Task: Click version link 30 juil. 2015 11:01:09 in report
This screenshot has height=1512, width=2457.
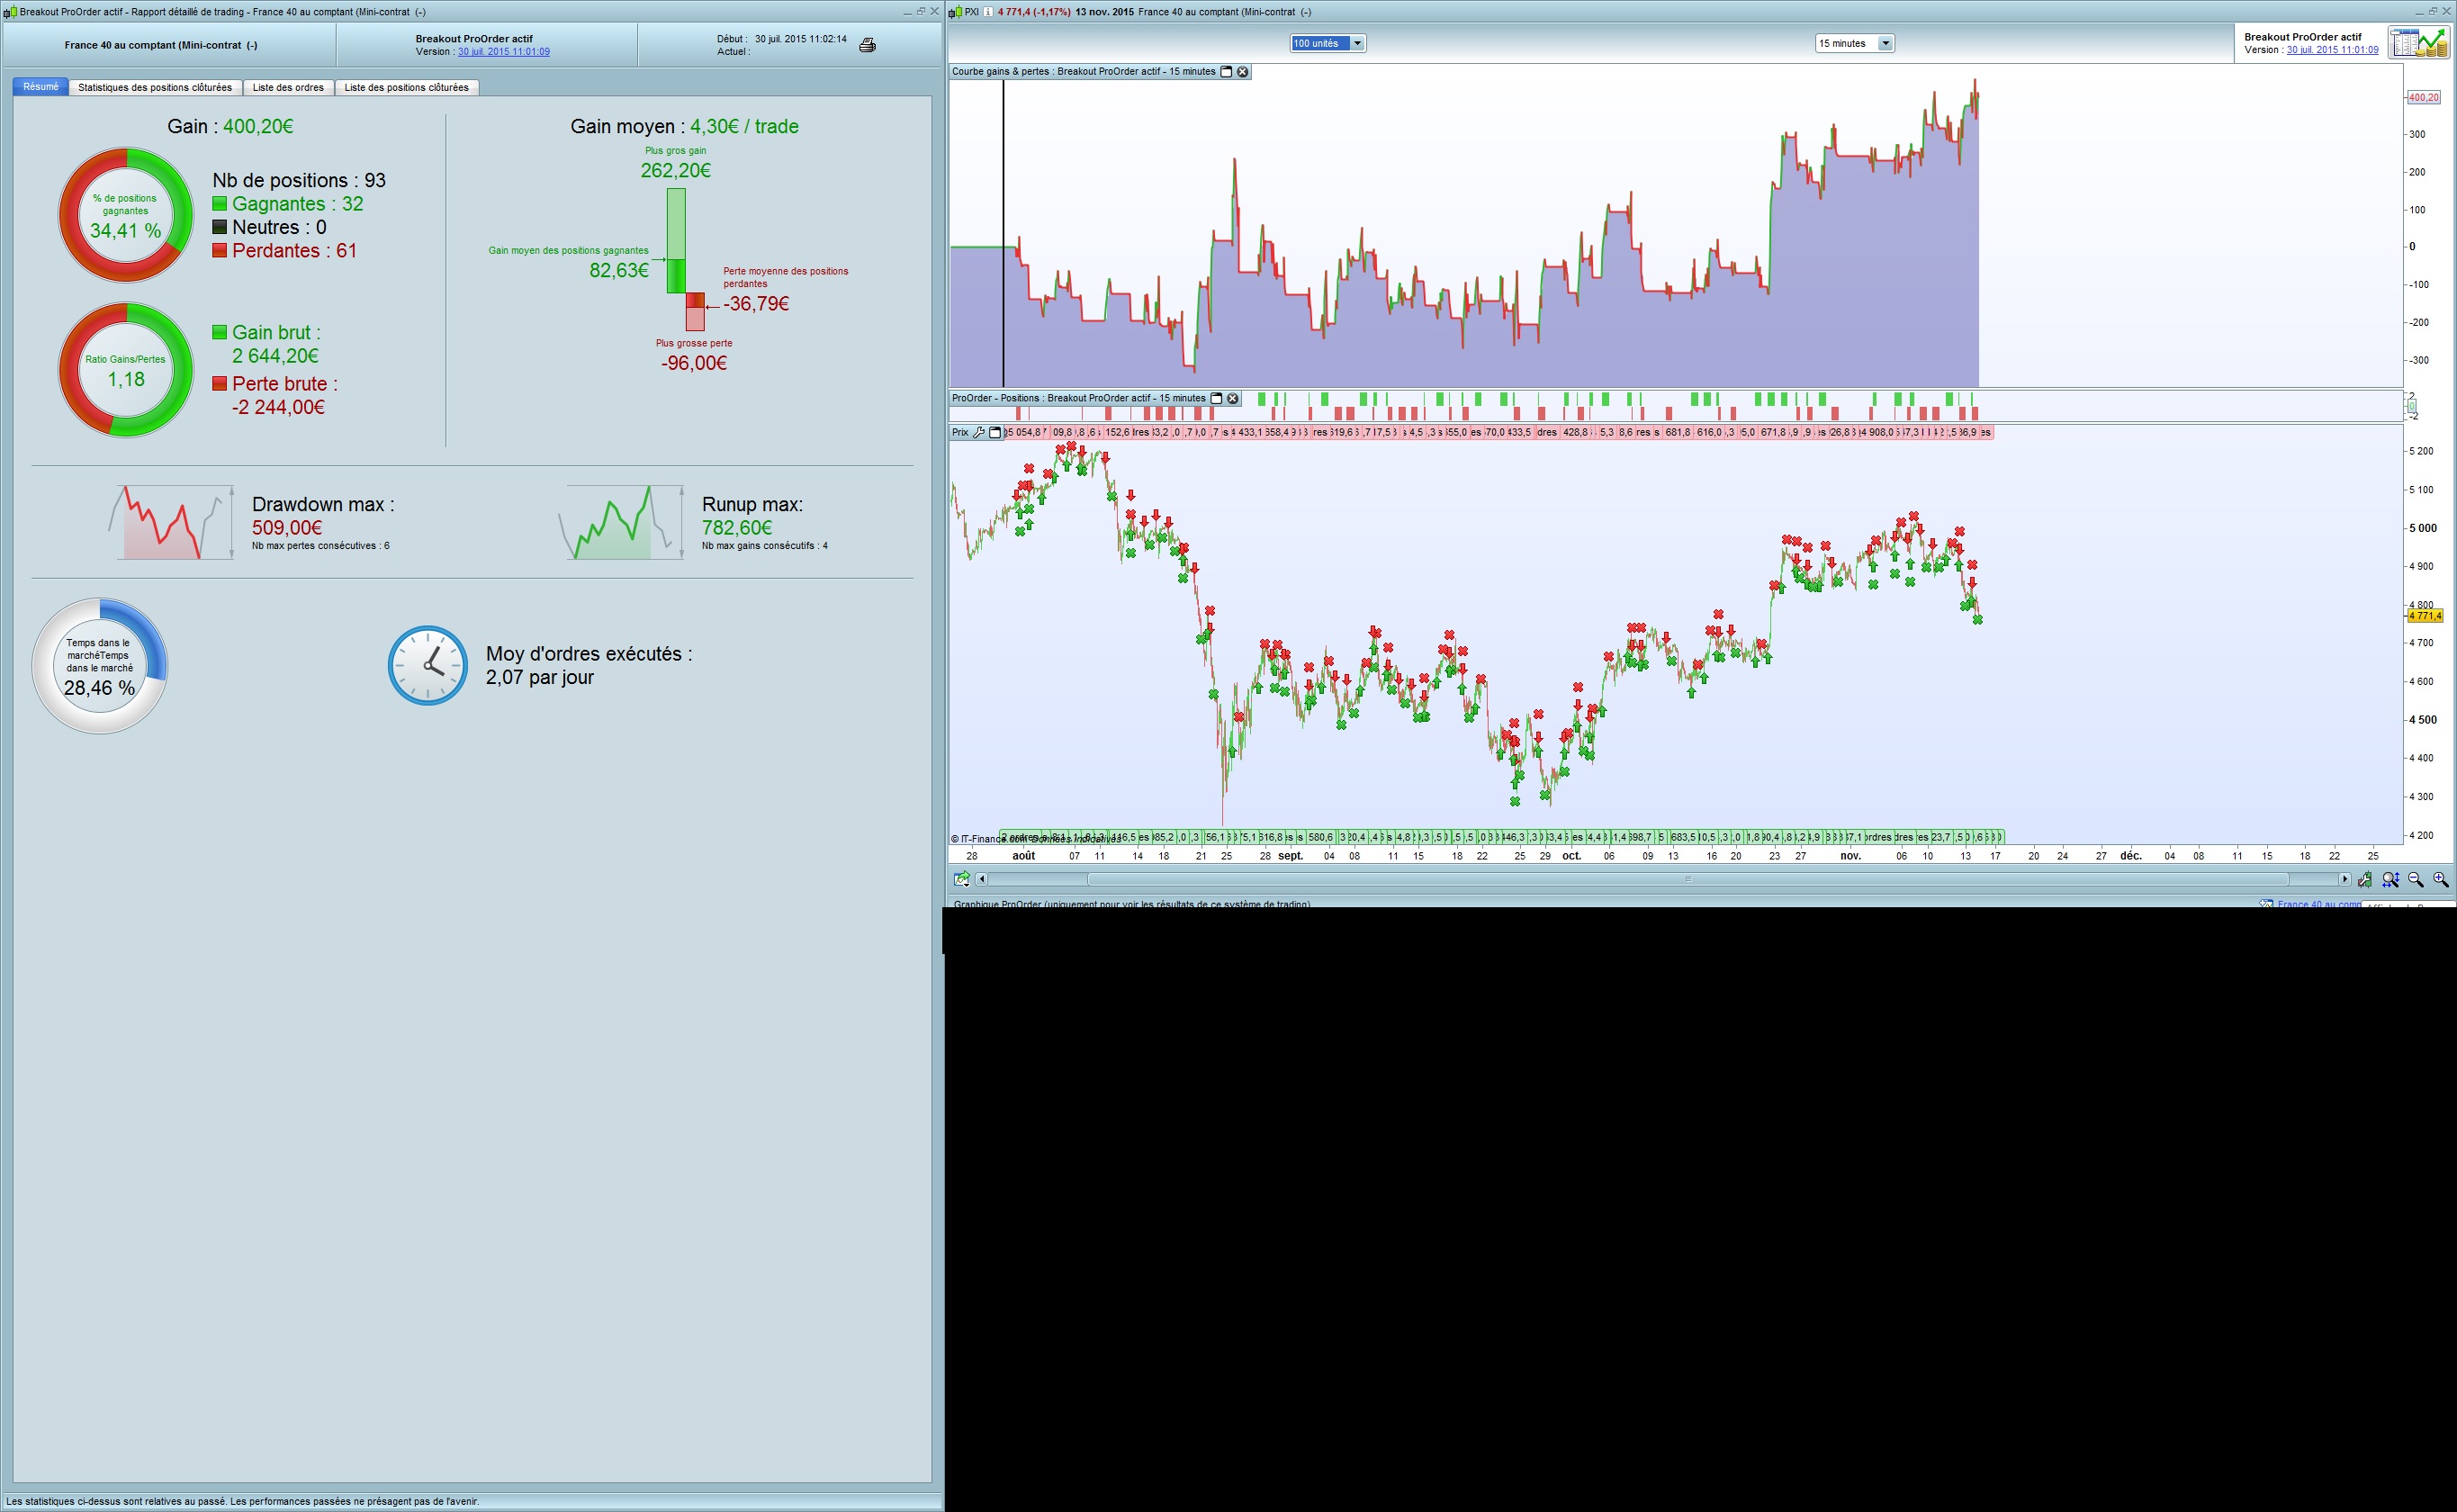Action: (x=503, y=52)
